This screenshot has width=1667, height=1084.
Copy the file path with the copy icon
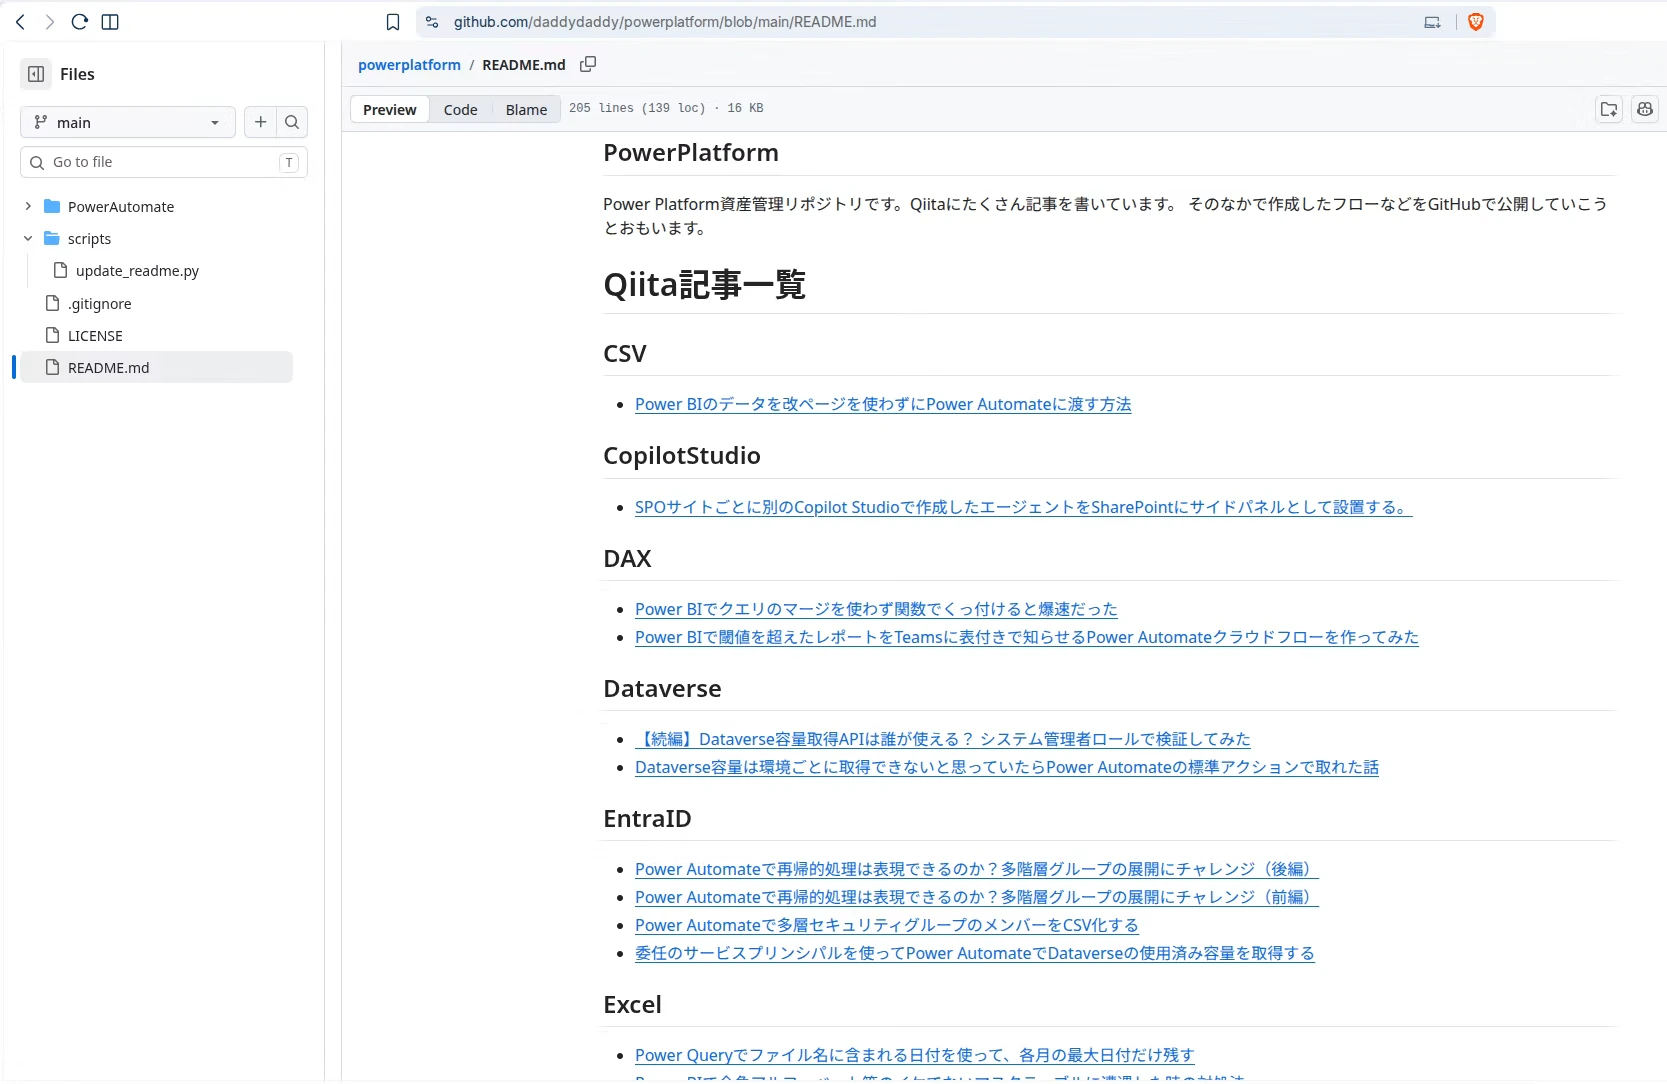click(588, 65)
